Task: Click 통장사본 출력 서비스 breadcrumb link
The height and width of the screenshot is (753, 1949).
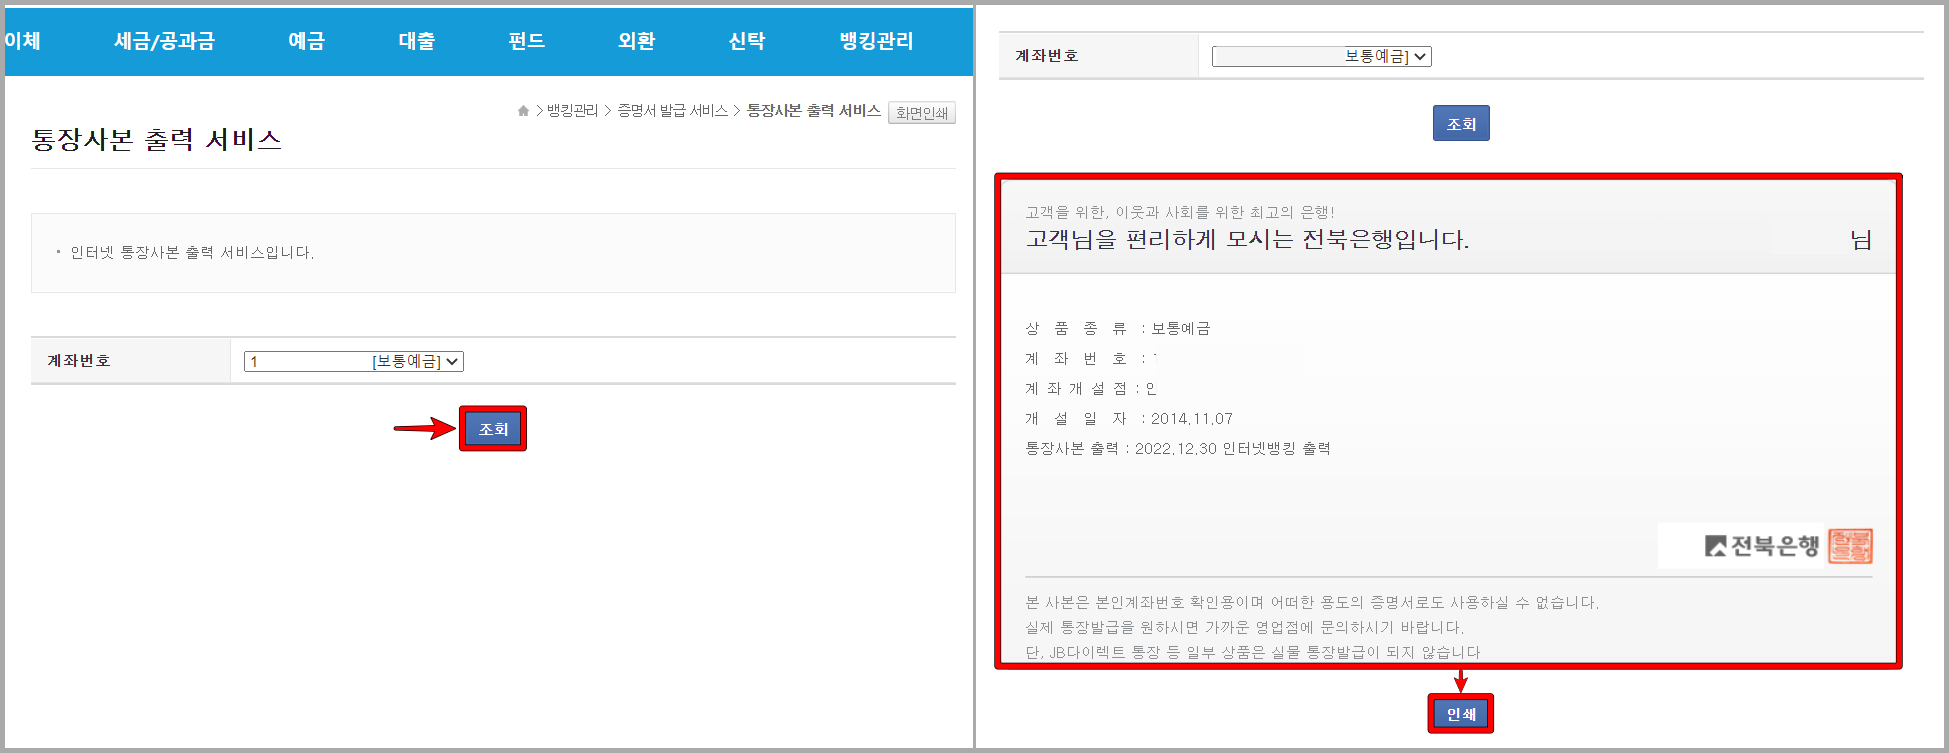Action: 813,111
